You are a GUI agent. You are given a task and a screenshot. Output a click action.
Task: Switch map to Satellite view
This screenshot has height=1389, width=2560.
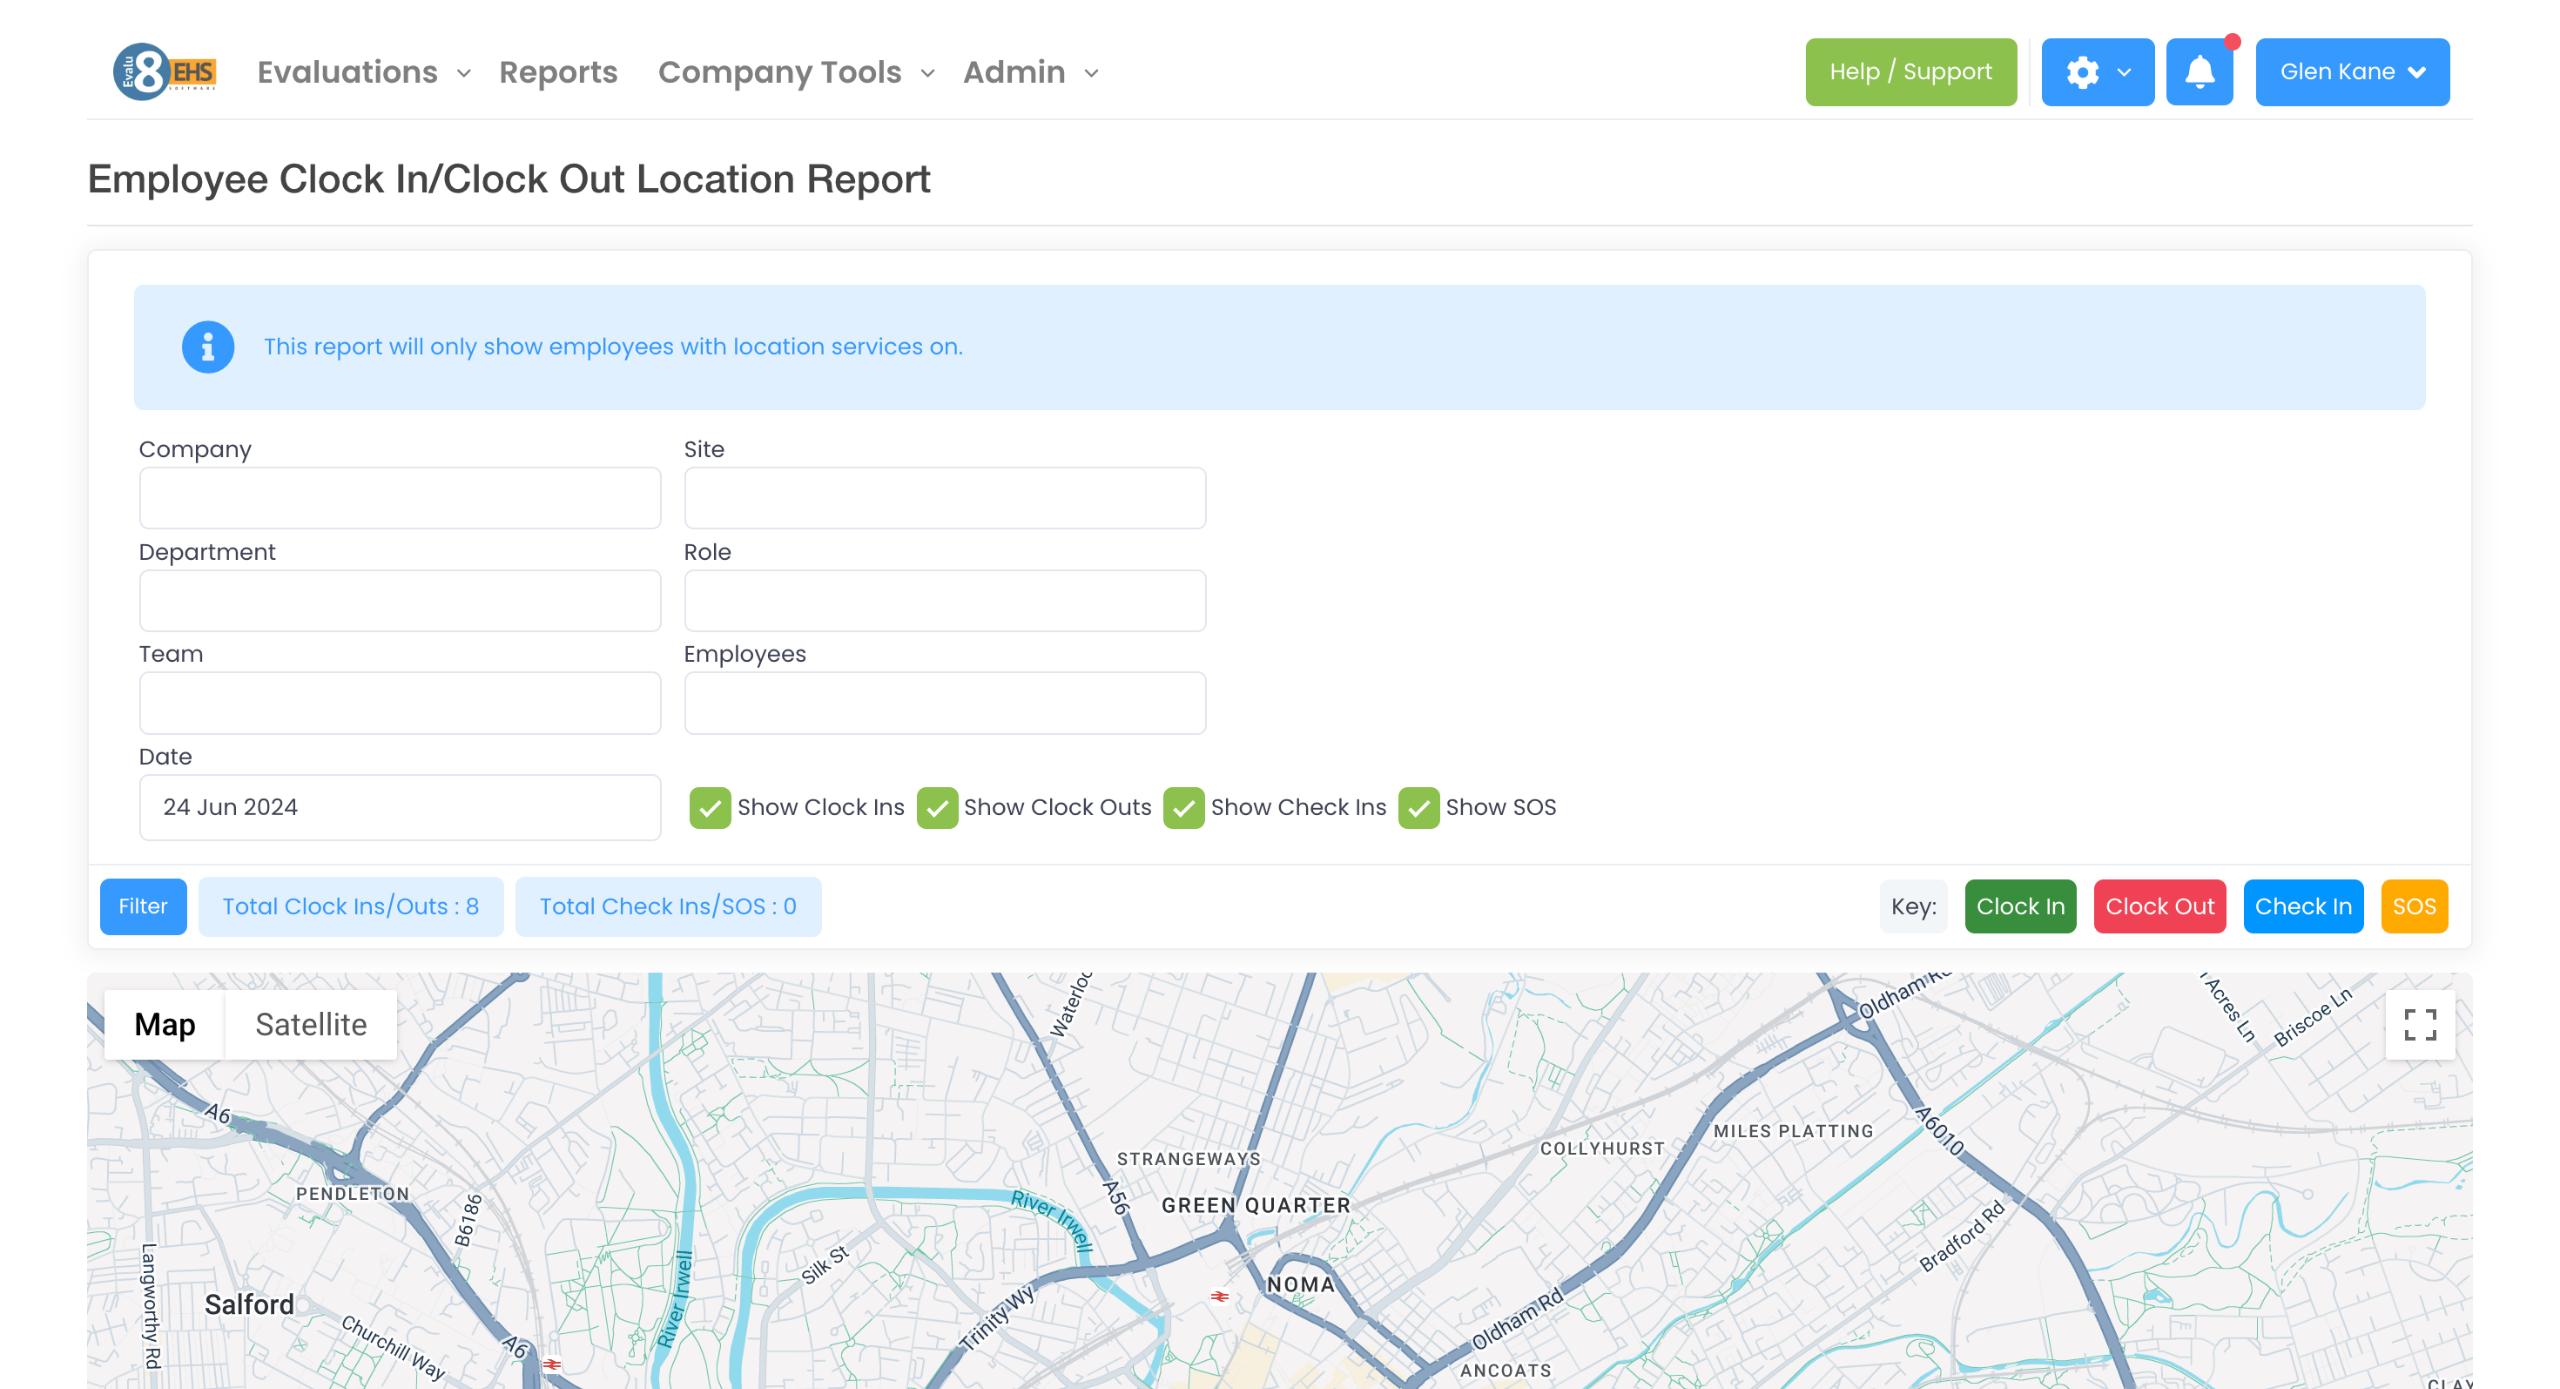[x=311, y=1024]
